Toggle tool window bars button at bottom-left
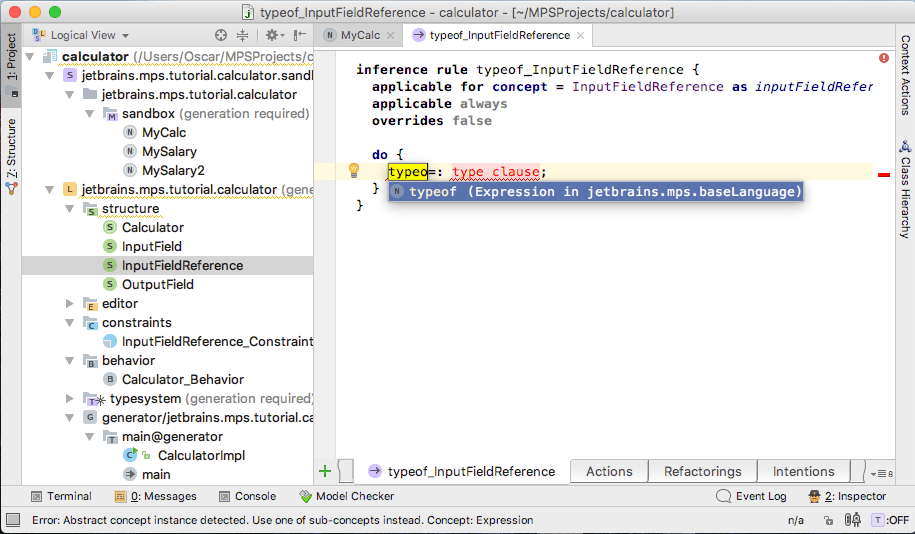915x534 pixels. pyautogui.click(x=13, y=520)
